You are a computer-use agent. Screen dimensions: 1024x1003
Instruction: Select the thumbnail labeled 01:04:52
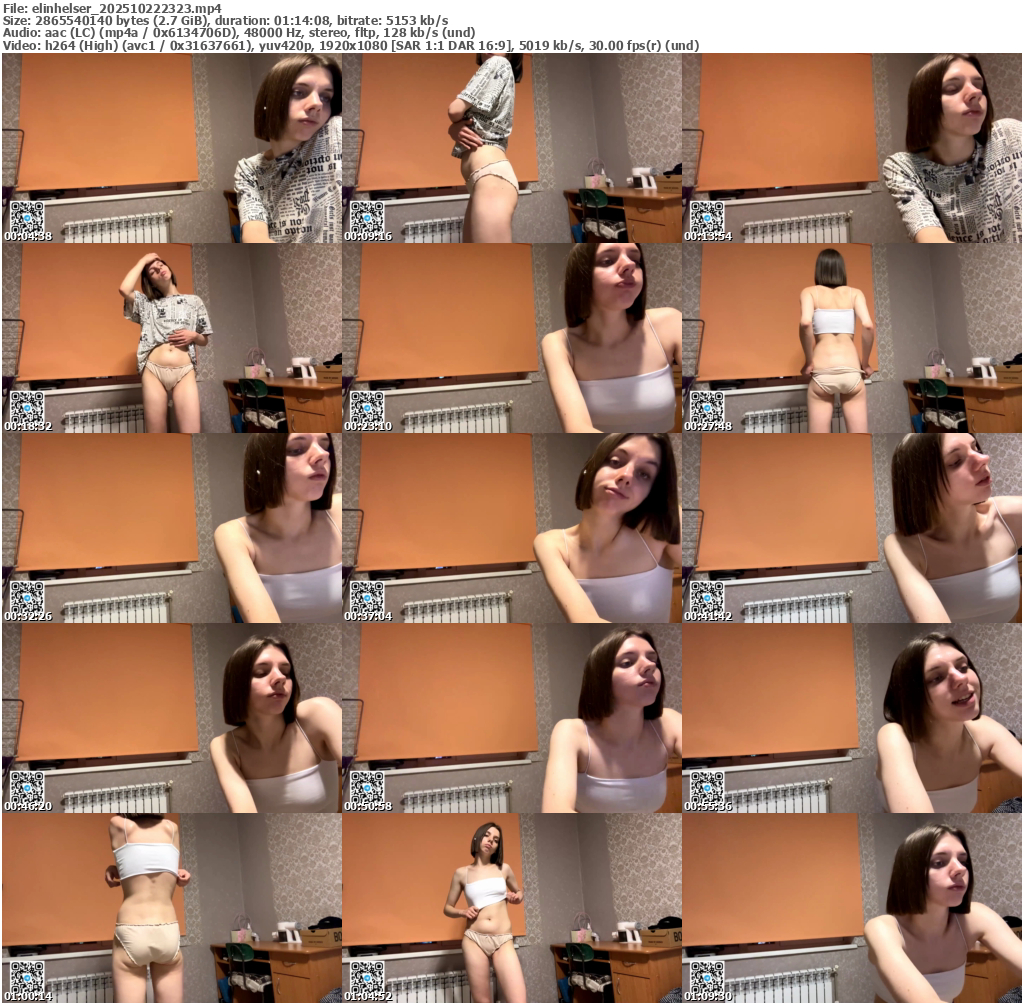click(512, 908)
